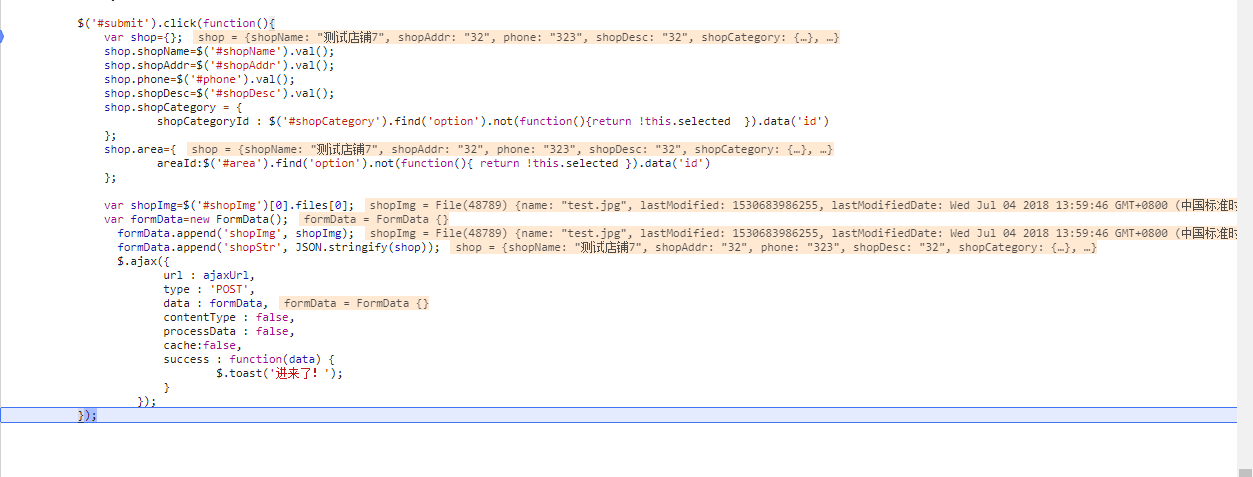The image size is (1253, 477).
Task: Click the 'shop.area={' statement
Action: (x=140, y=149)
